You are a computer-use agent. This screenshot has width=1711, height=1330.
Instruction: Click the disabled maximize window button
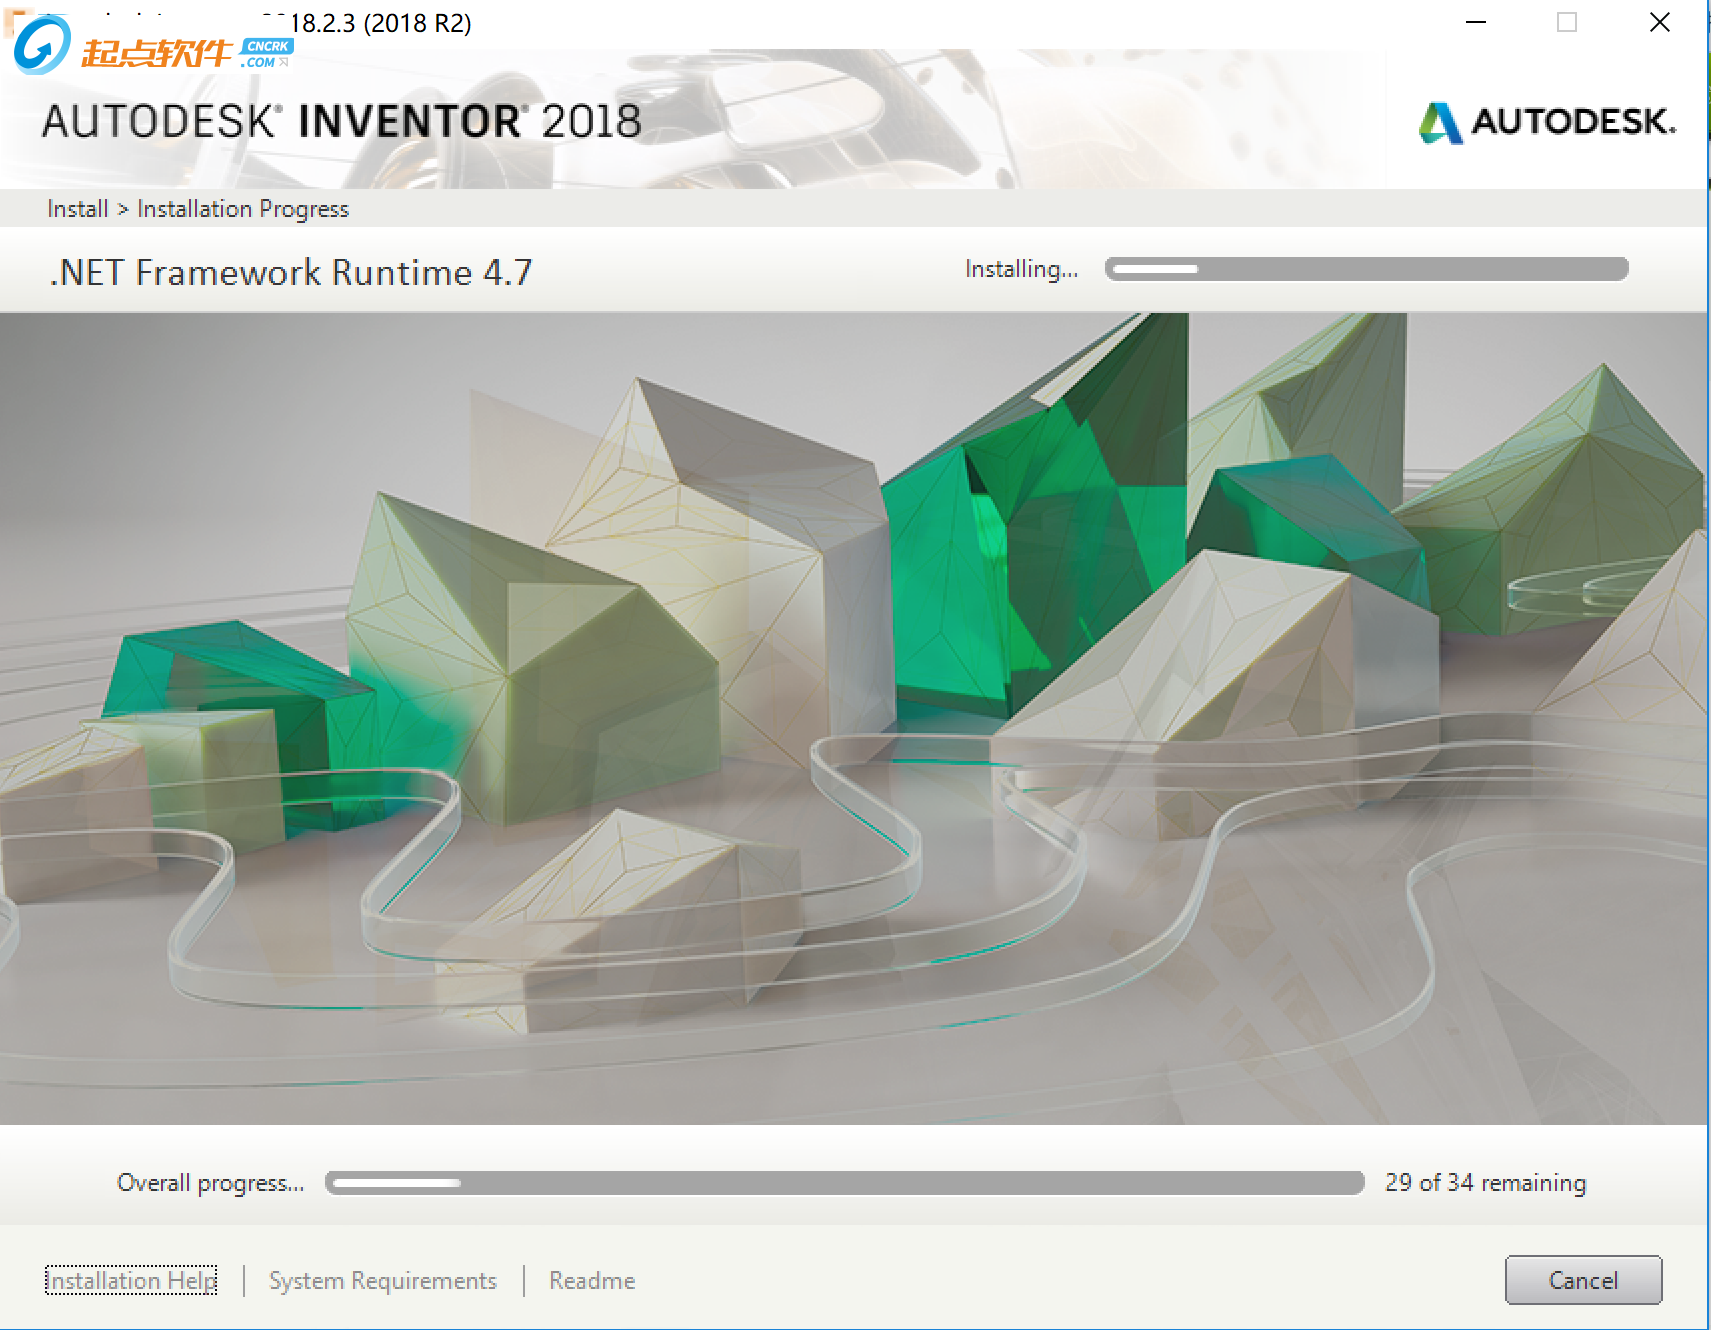click(x=1567, y=22)
